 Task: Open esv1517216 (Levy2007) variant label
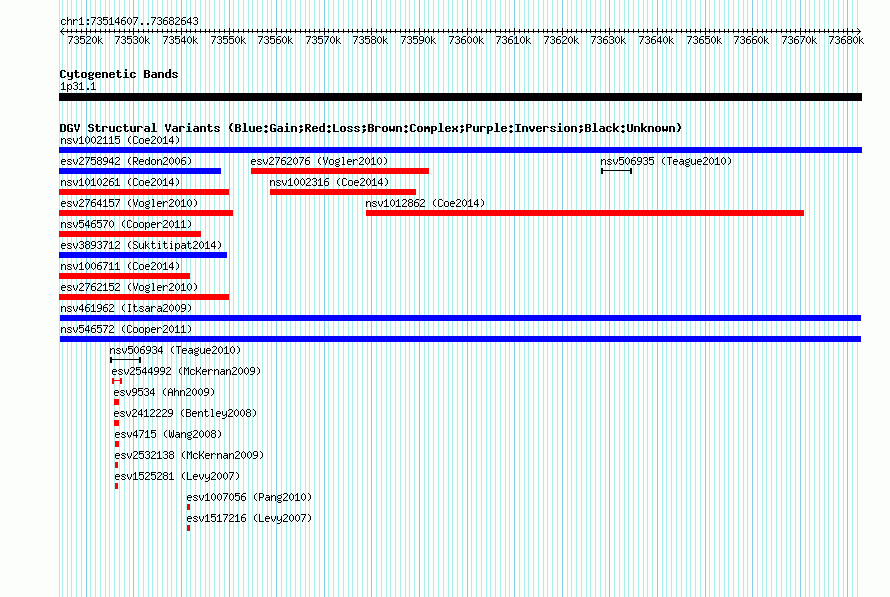[x=249, y=518]
